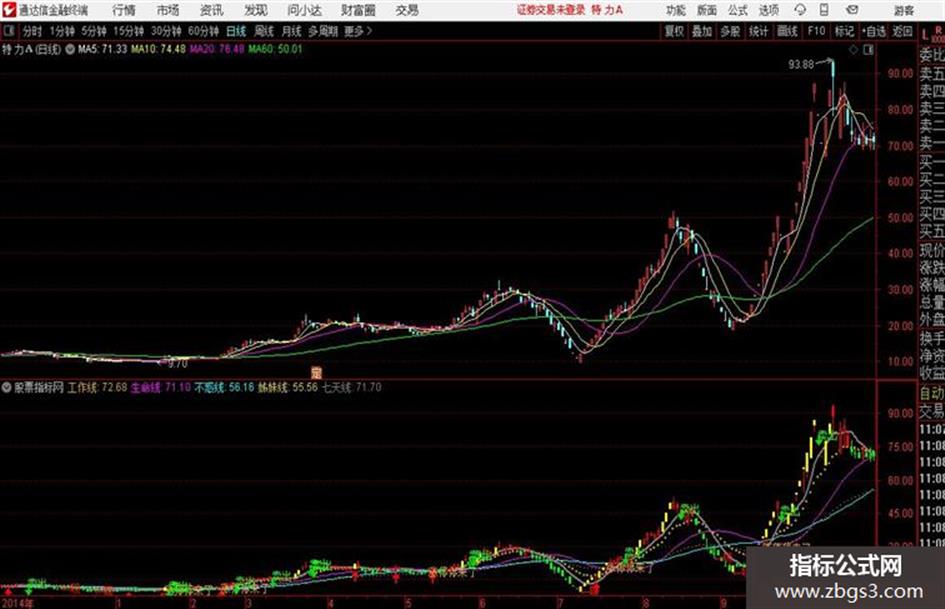The width and height of the screenshot is (945, 609).
Task: Click the 复权 toolbar button
Action: pyautogui.click(x=674, y=31)
